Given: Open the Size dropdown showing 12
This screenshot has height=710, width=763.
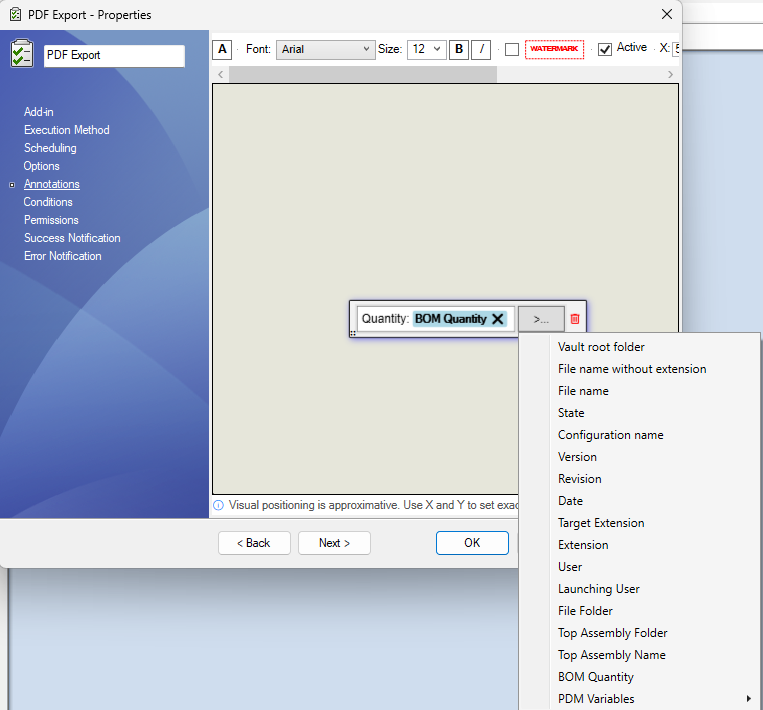Looking at the screenshot, I should pos(426,49).
